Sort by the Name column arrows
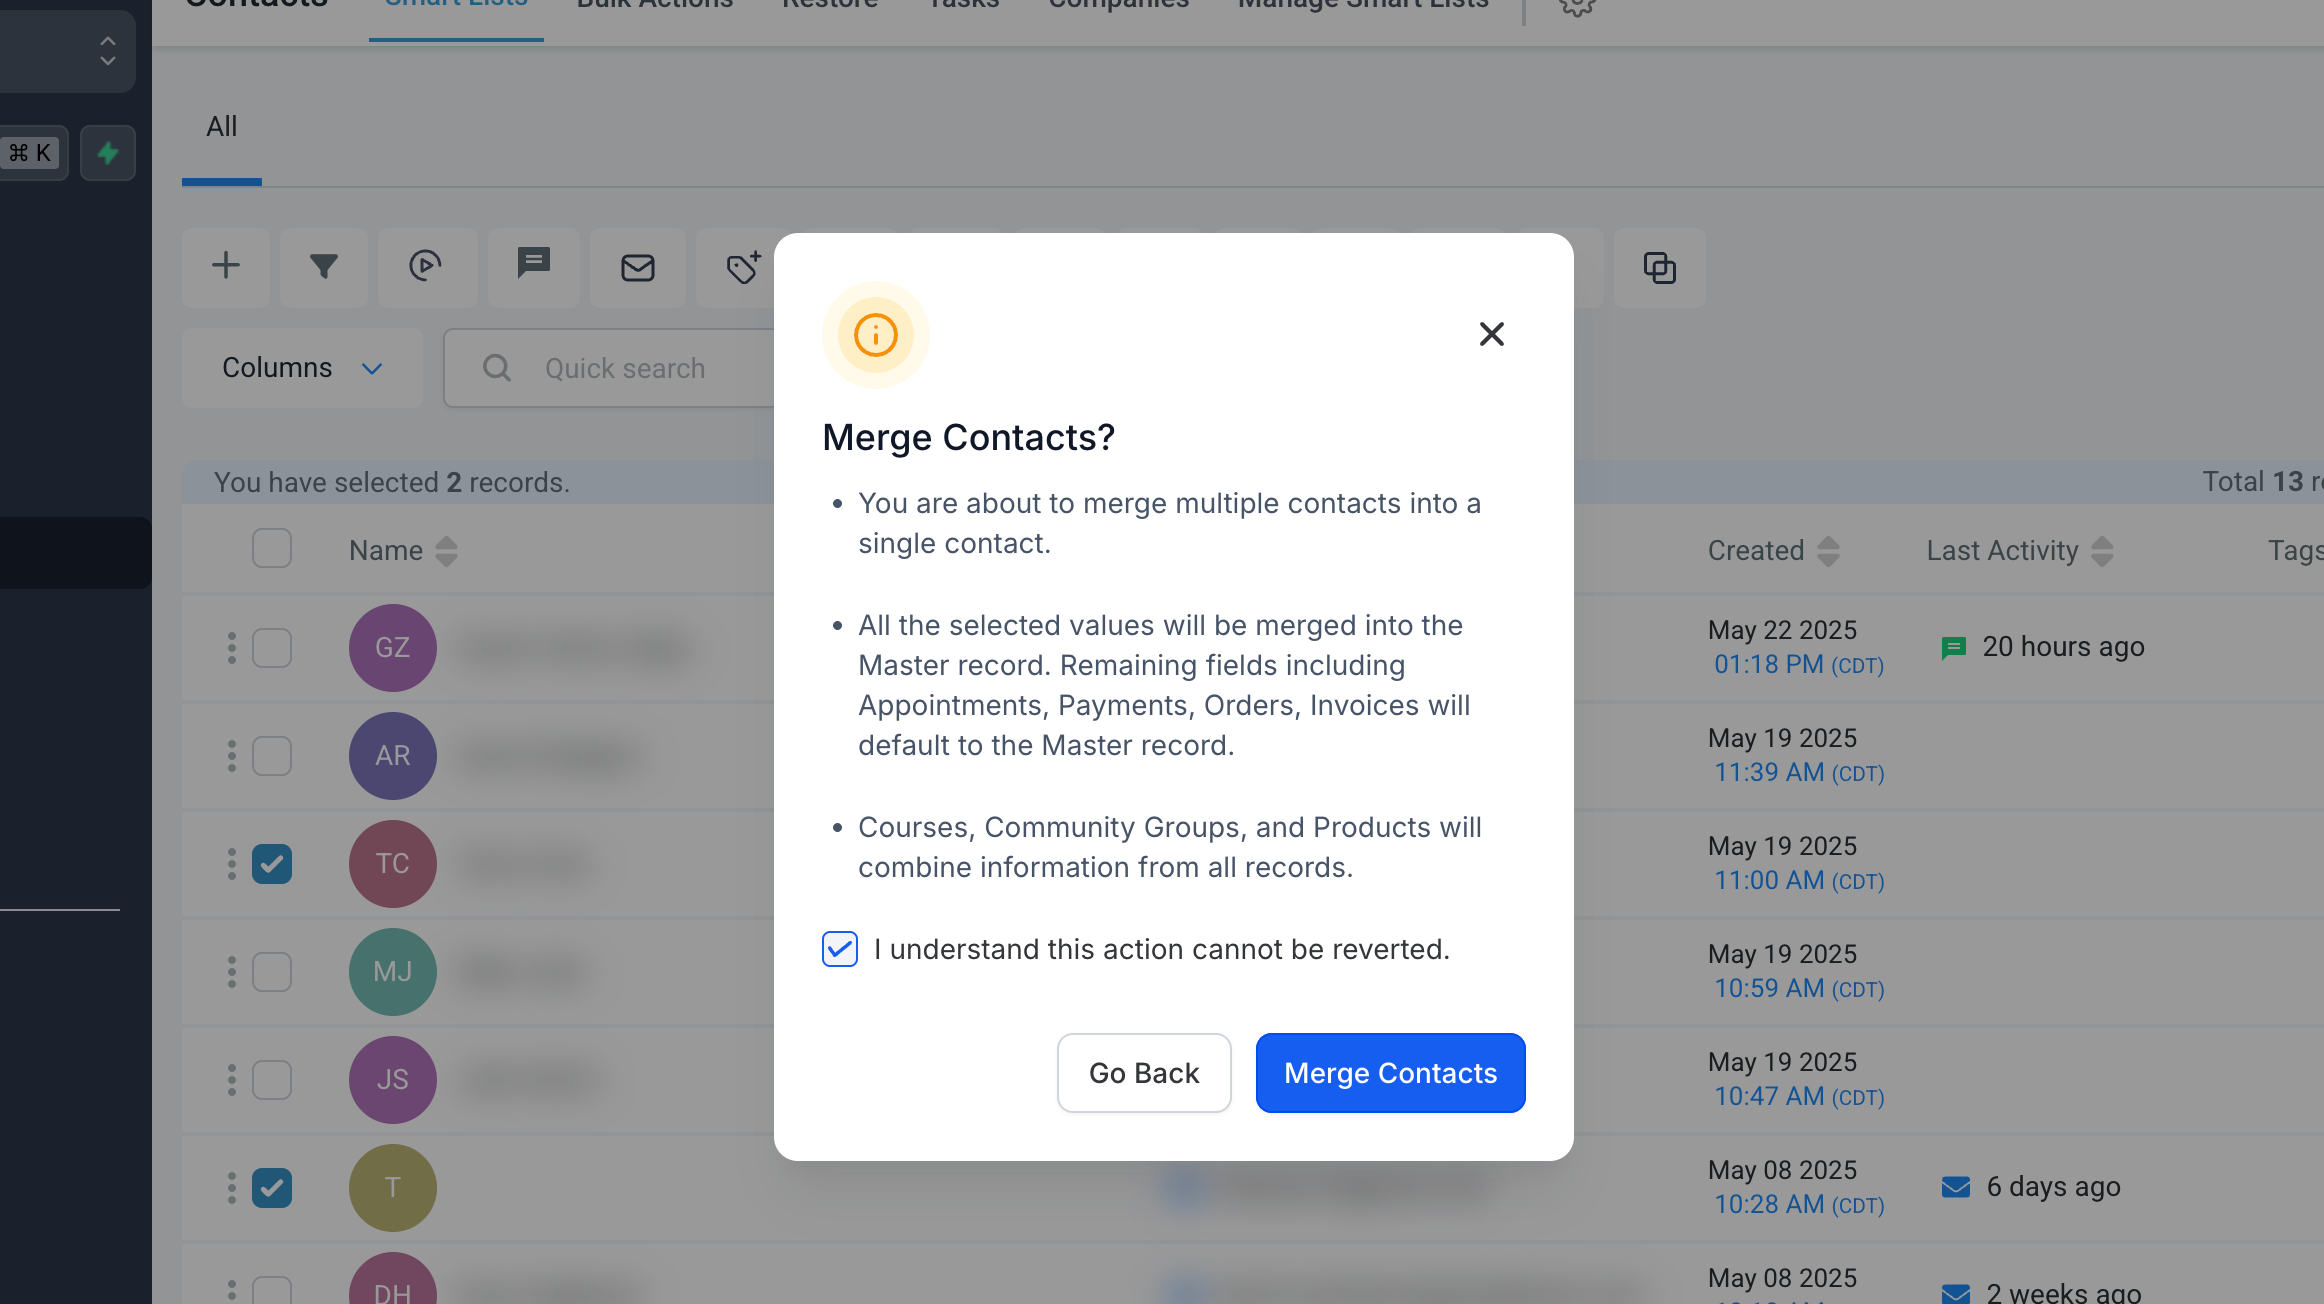Viewport: 2324px width, 1304px height. 446,551
